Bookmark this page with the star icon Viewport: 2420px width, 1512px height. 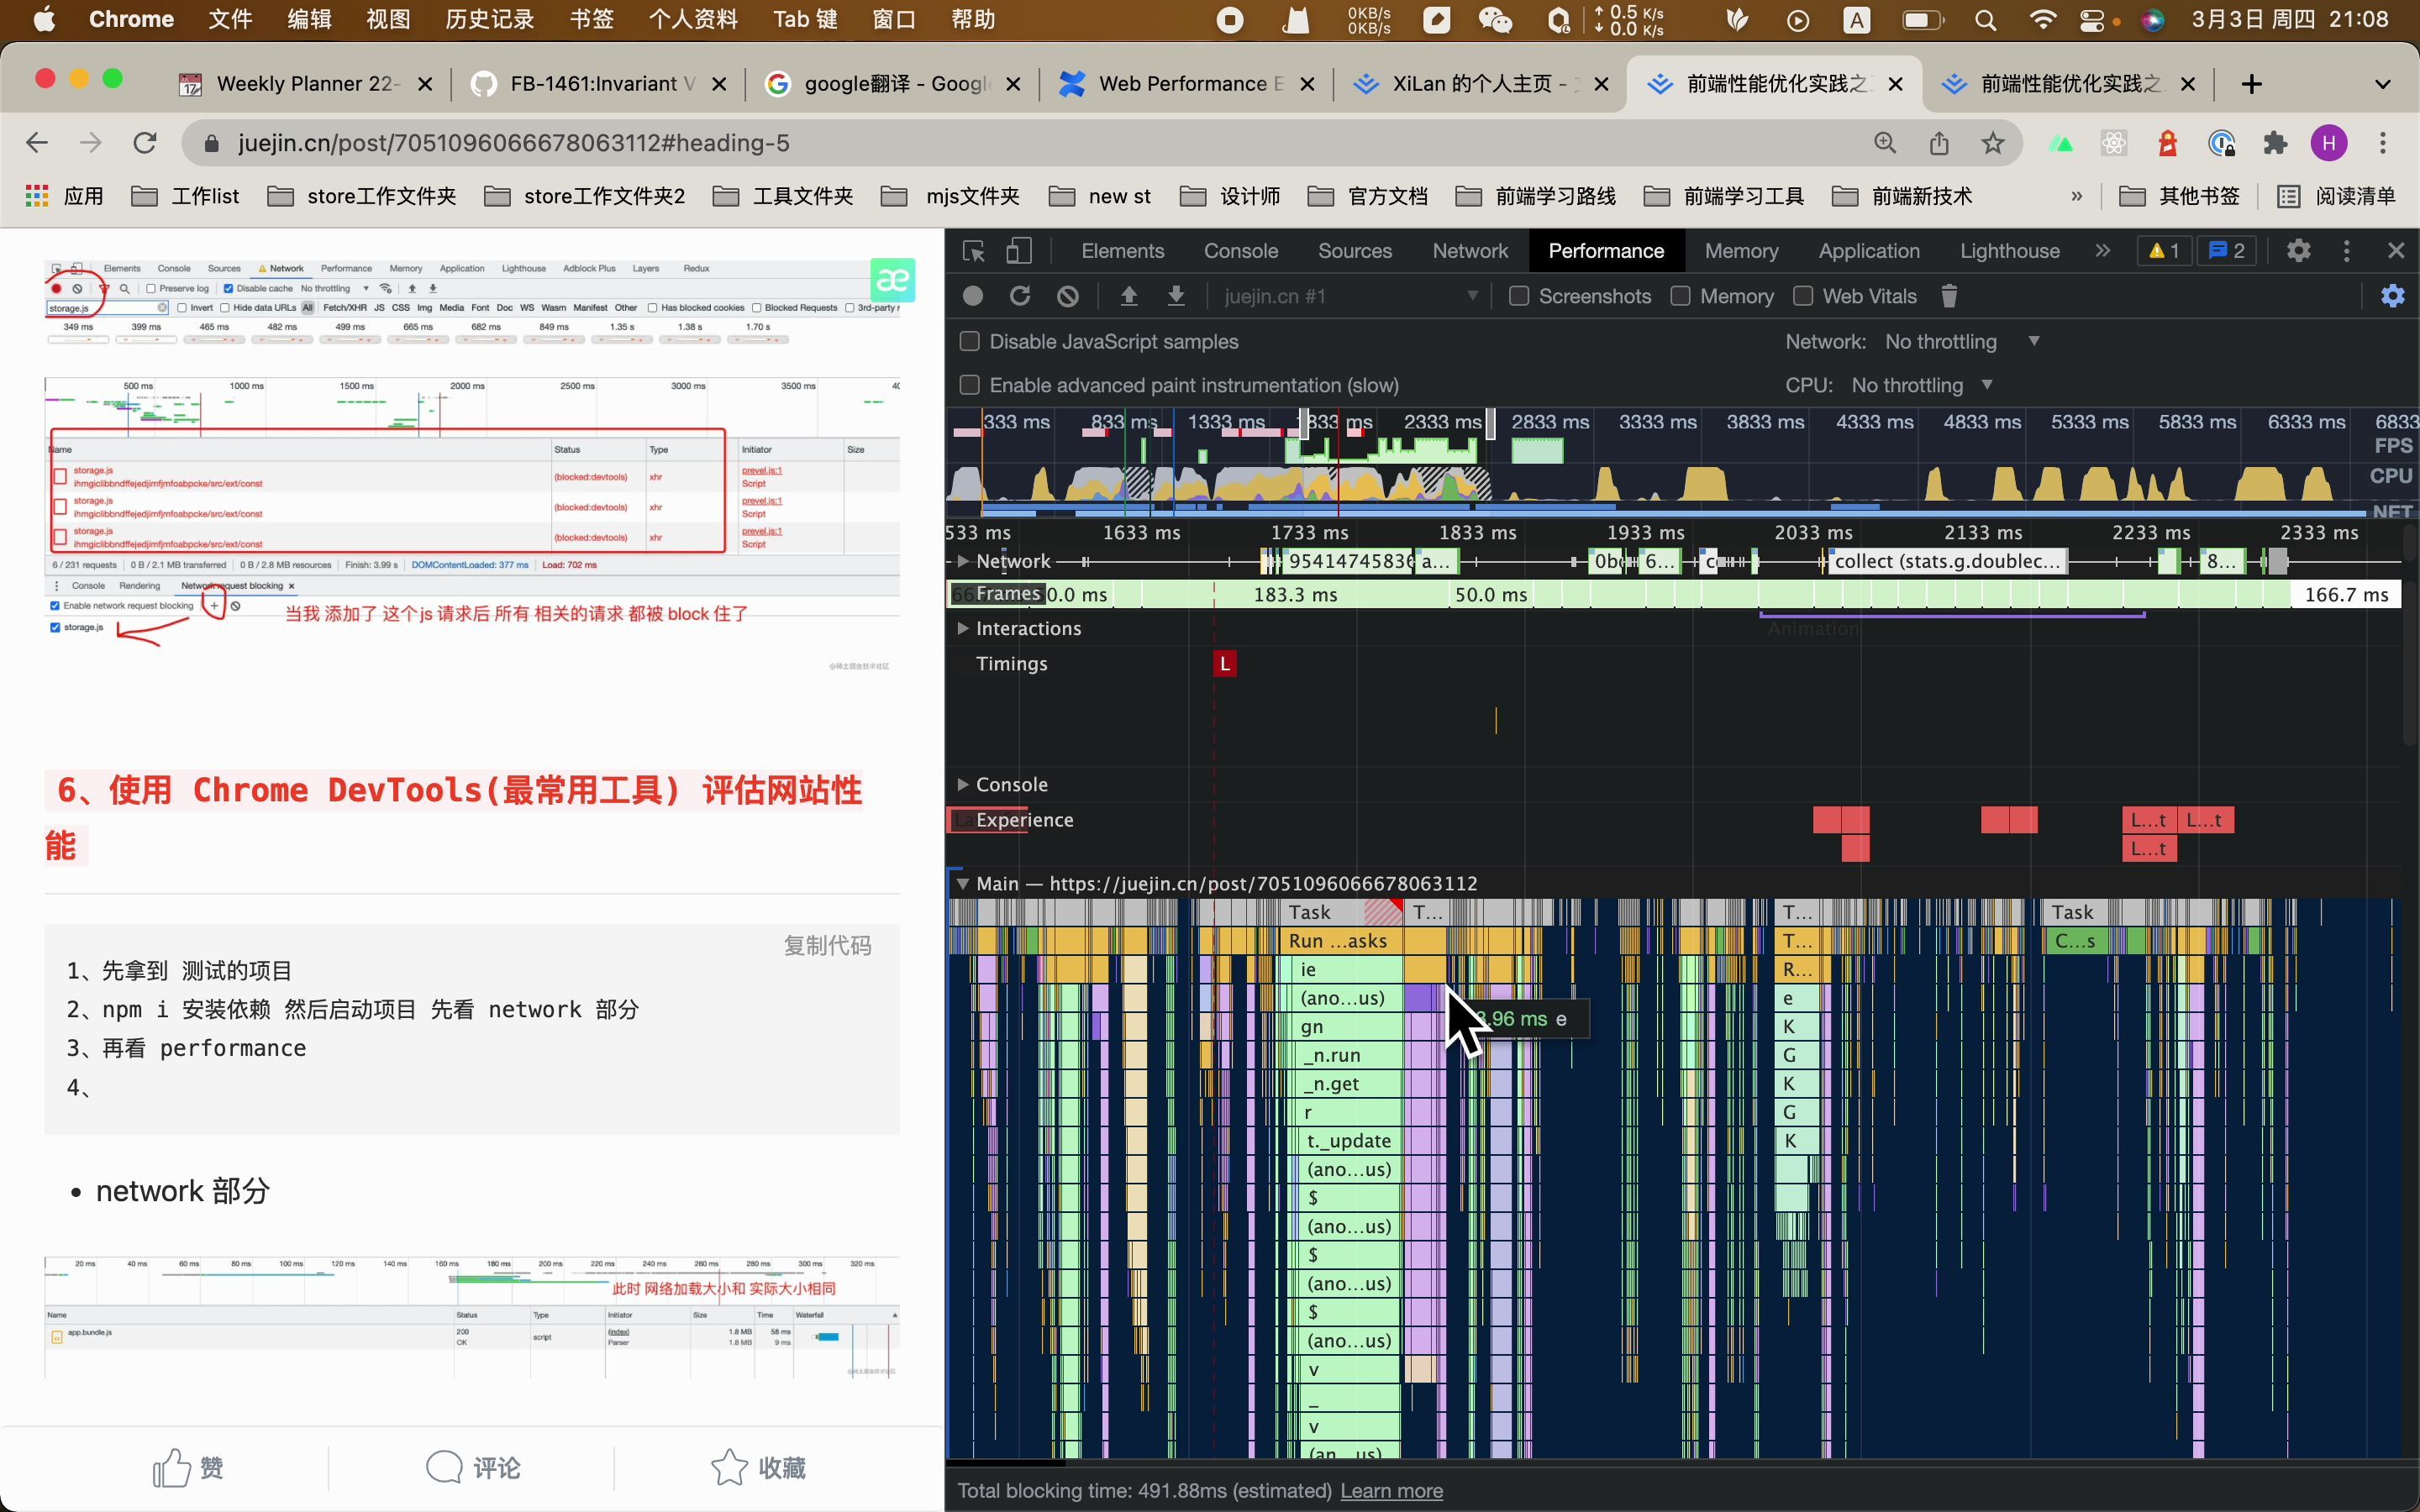coord(1992,143)
